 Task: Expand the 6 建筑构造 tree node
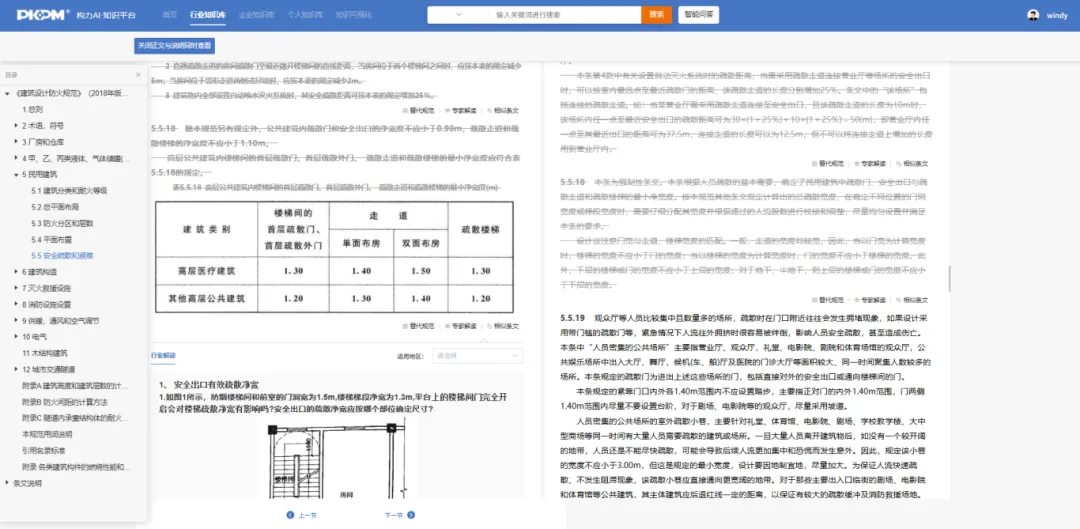(x=17, y=272)
